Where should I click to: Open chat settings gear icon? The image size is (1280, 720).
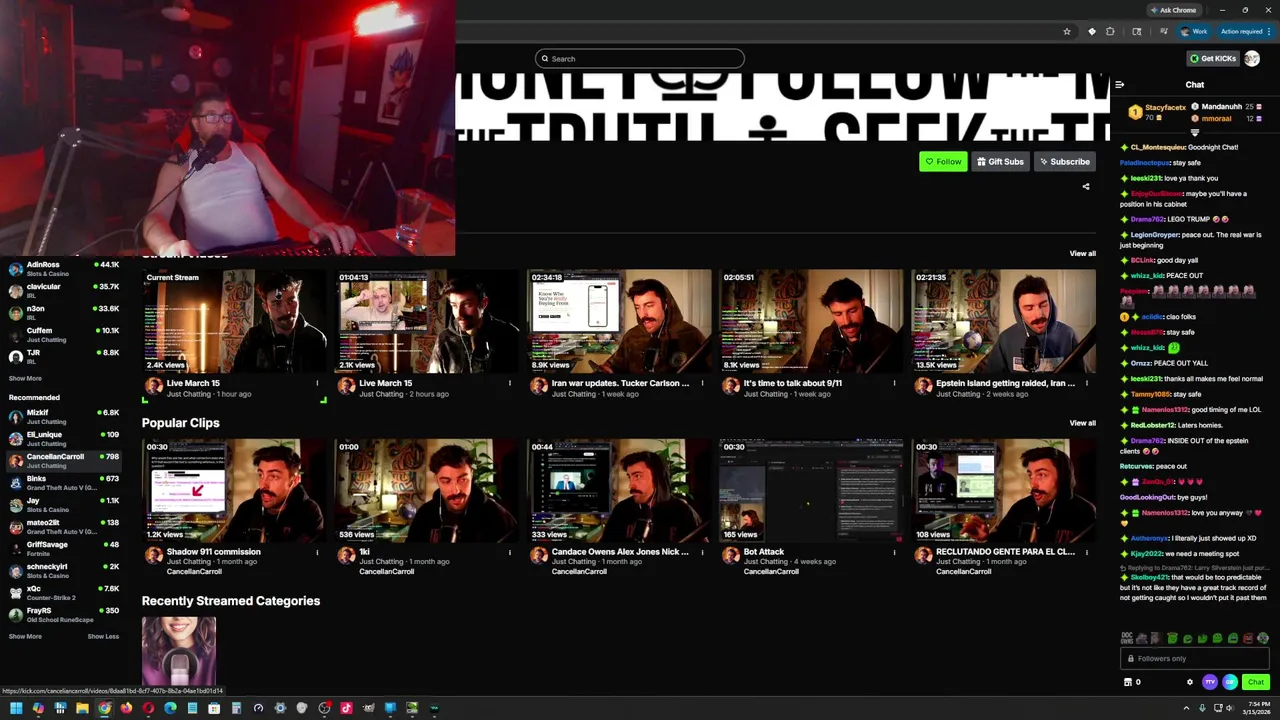click(1190, 682)
